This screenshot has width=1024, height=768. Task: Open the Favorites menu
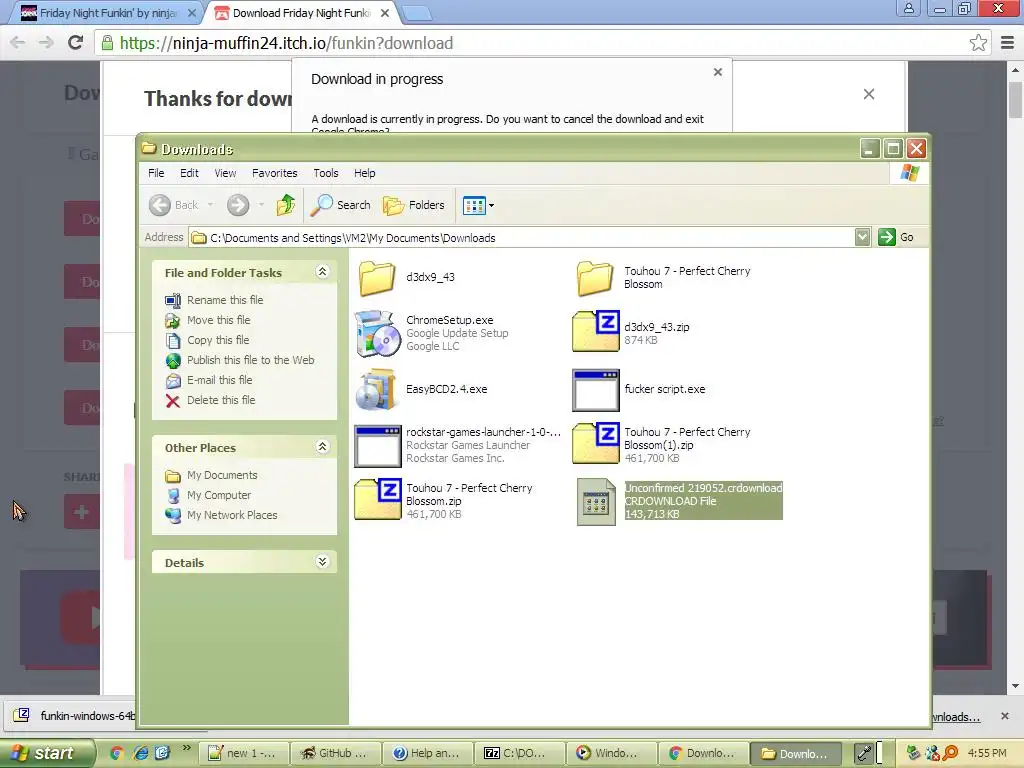(x=274, y=173)
